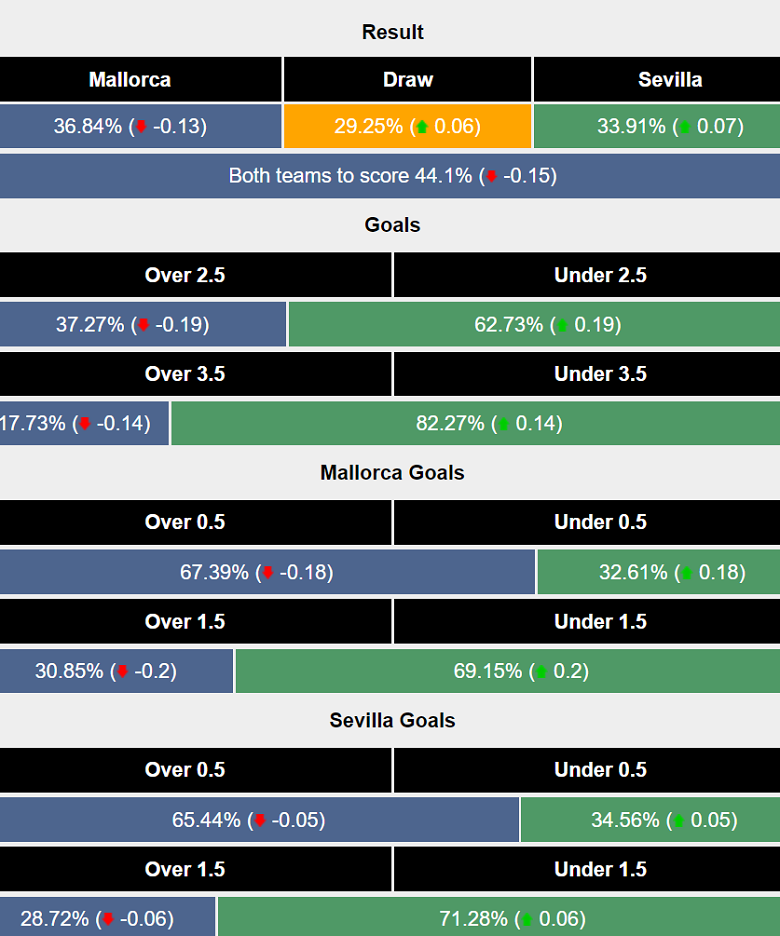The width and height of the screenshot is (780, 936).
Task: Click the Sevilla Goals section title
Action: 392,720
